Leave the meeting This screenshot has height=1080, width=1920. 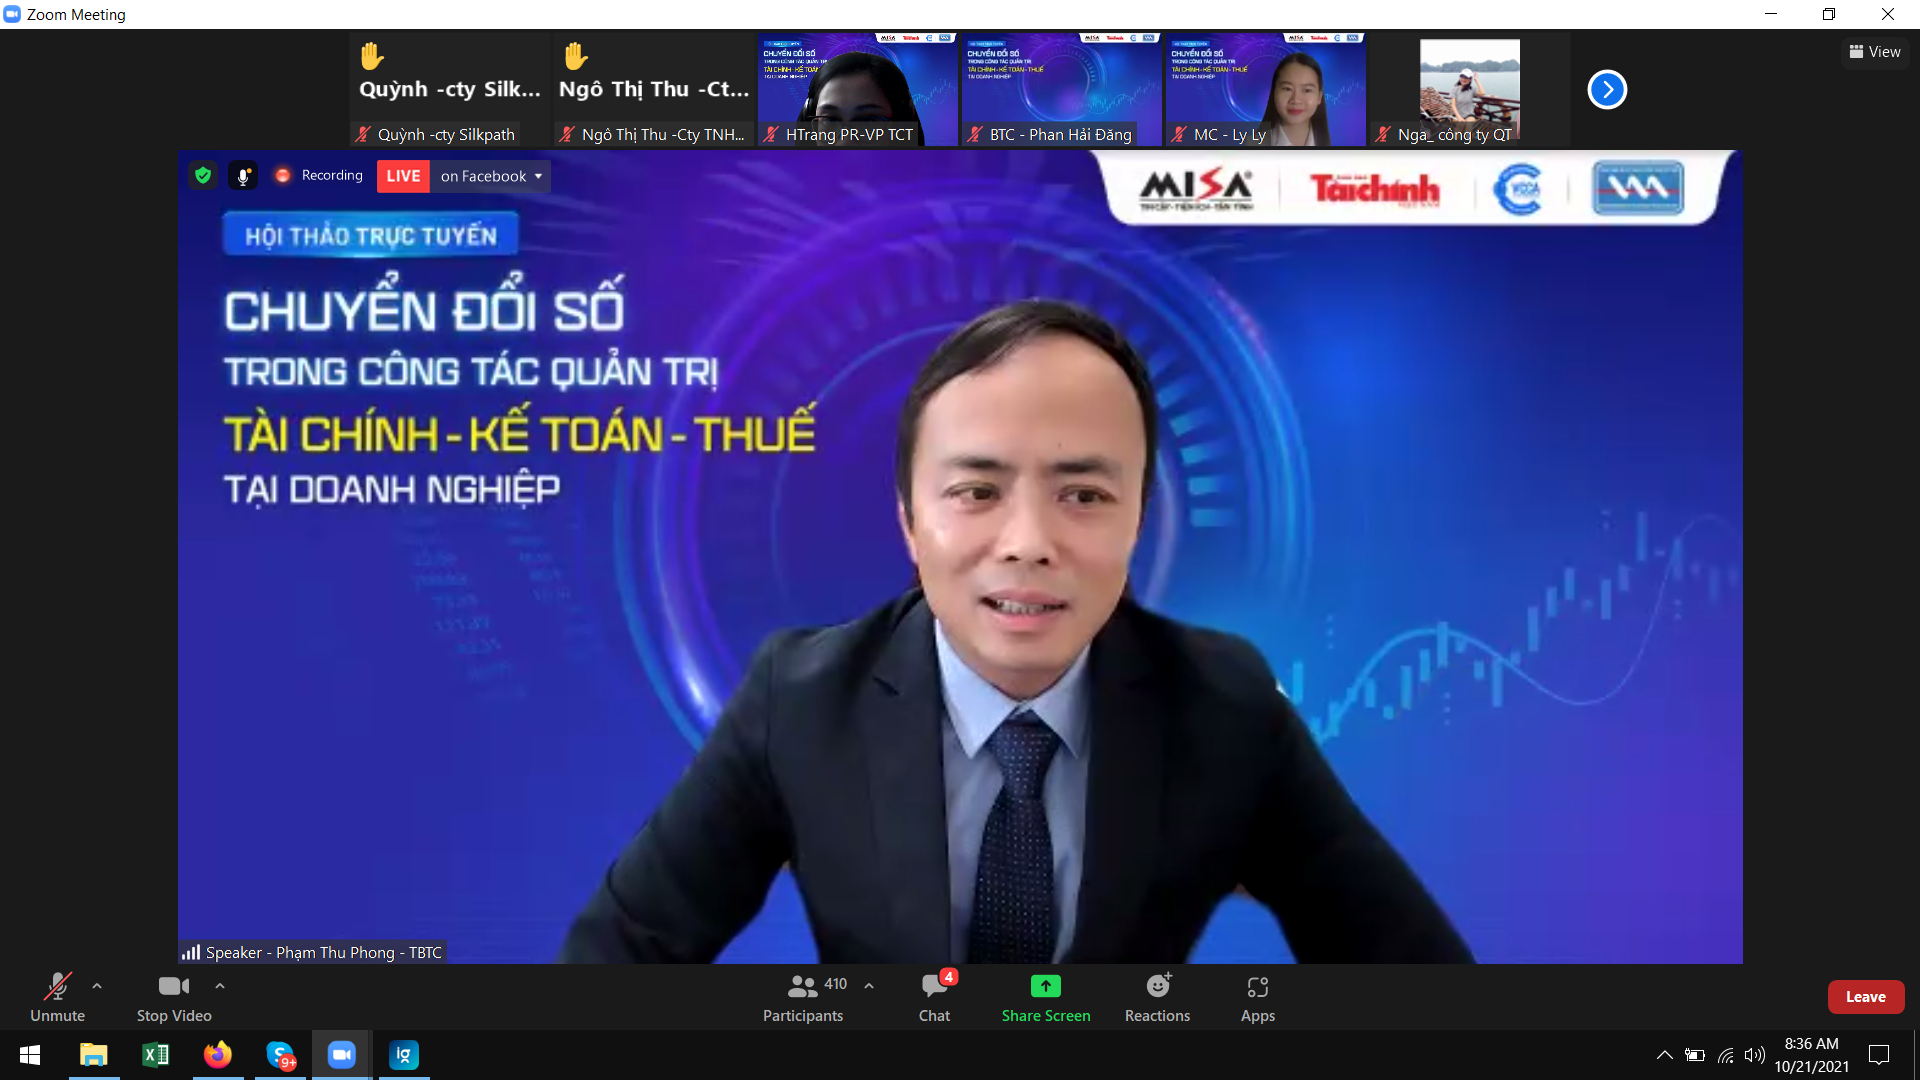pos(1865,997)
